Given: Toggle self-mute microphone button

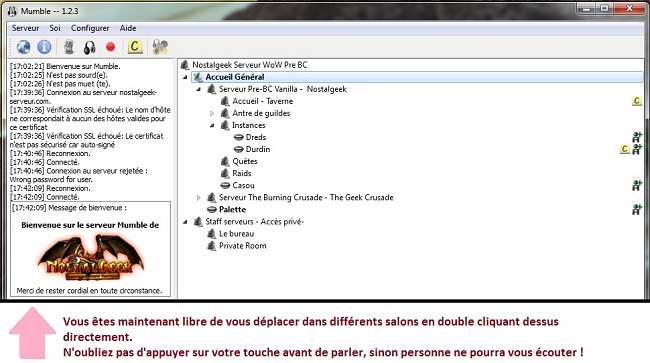Looking at the screenshot, I should tap(69, 47).
